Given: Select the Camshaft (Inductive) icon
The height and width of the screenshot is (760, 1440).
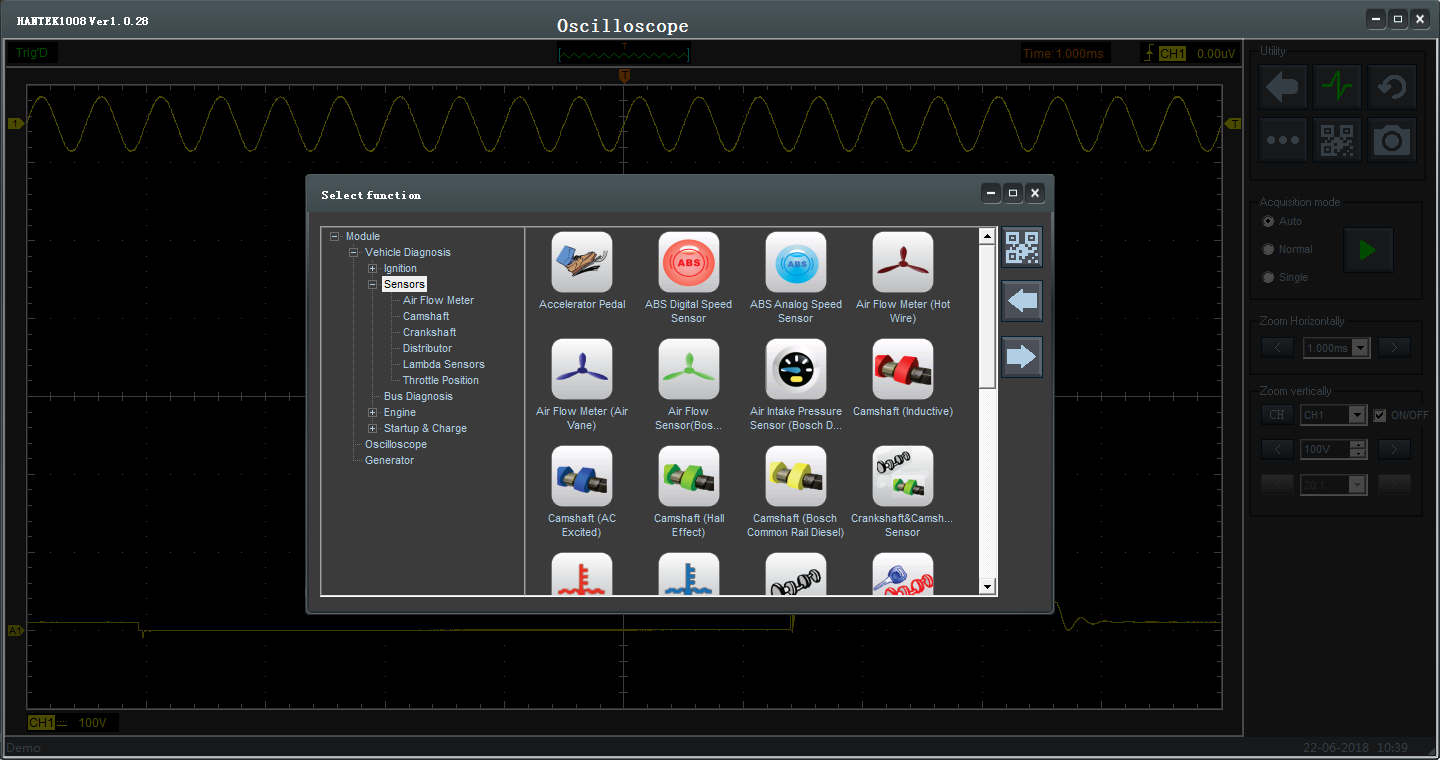Looking at the screenshot, I should (902, 370).
